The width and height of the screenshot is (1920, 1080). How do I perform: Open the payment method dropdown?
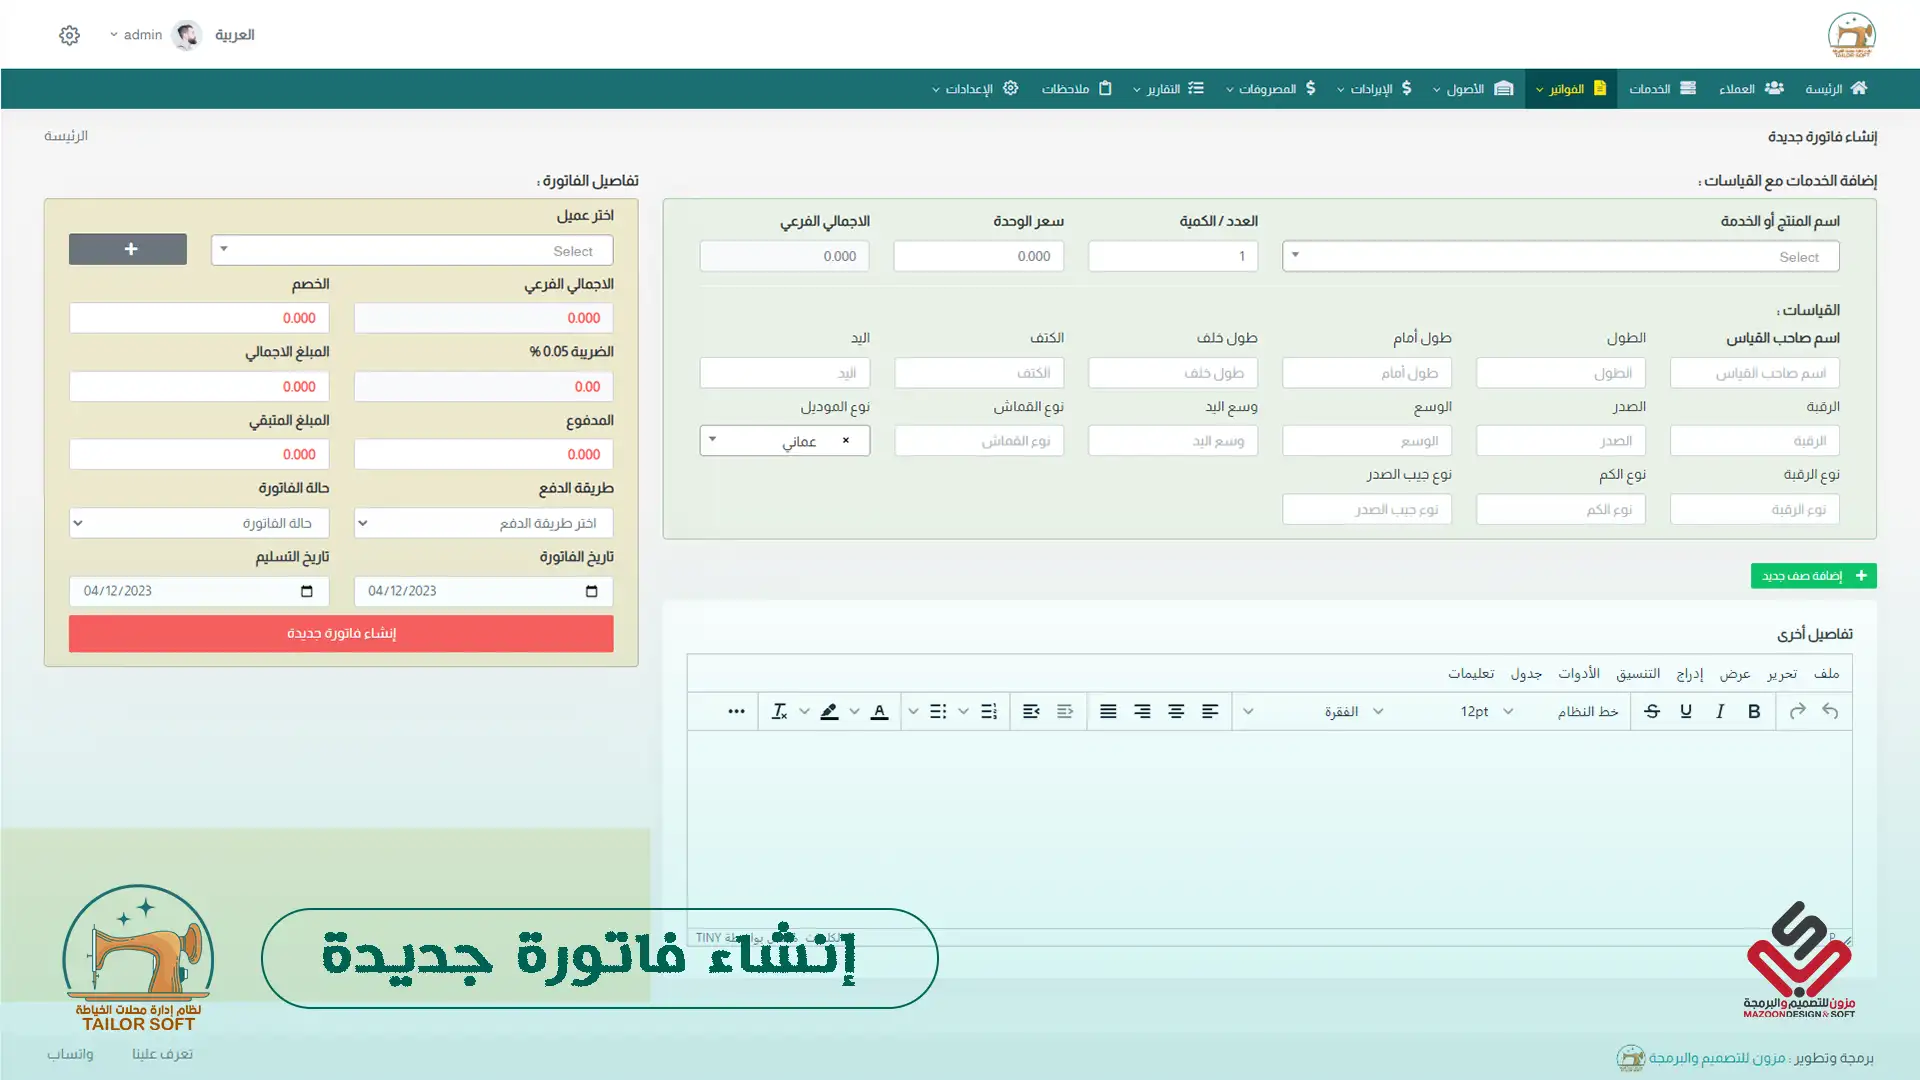point(483,523)
